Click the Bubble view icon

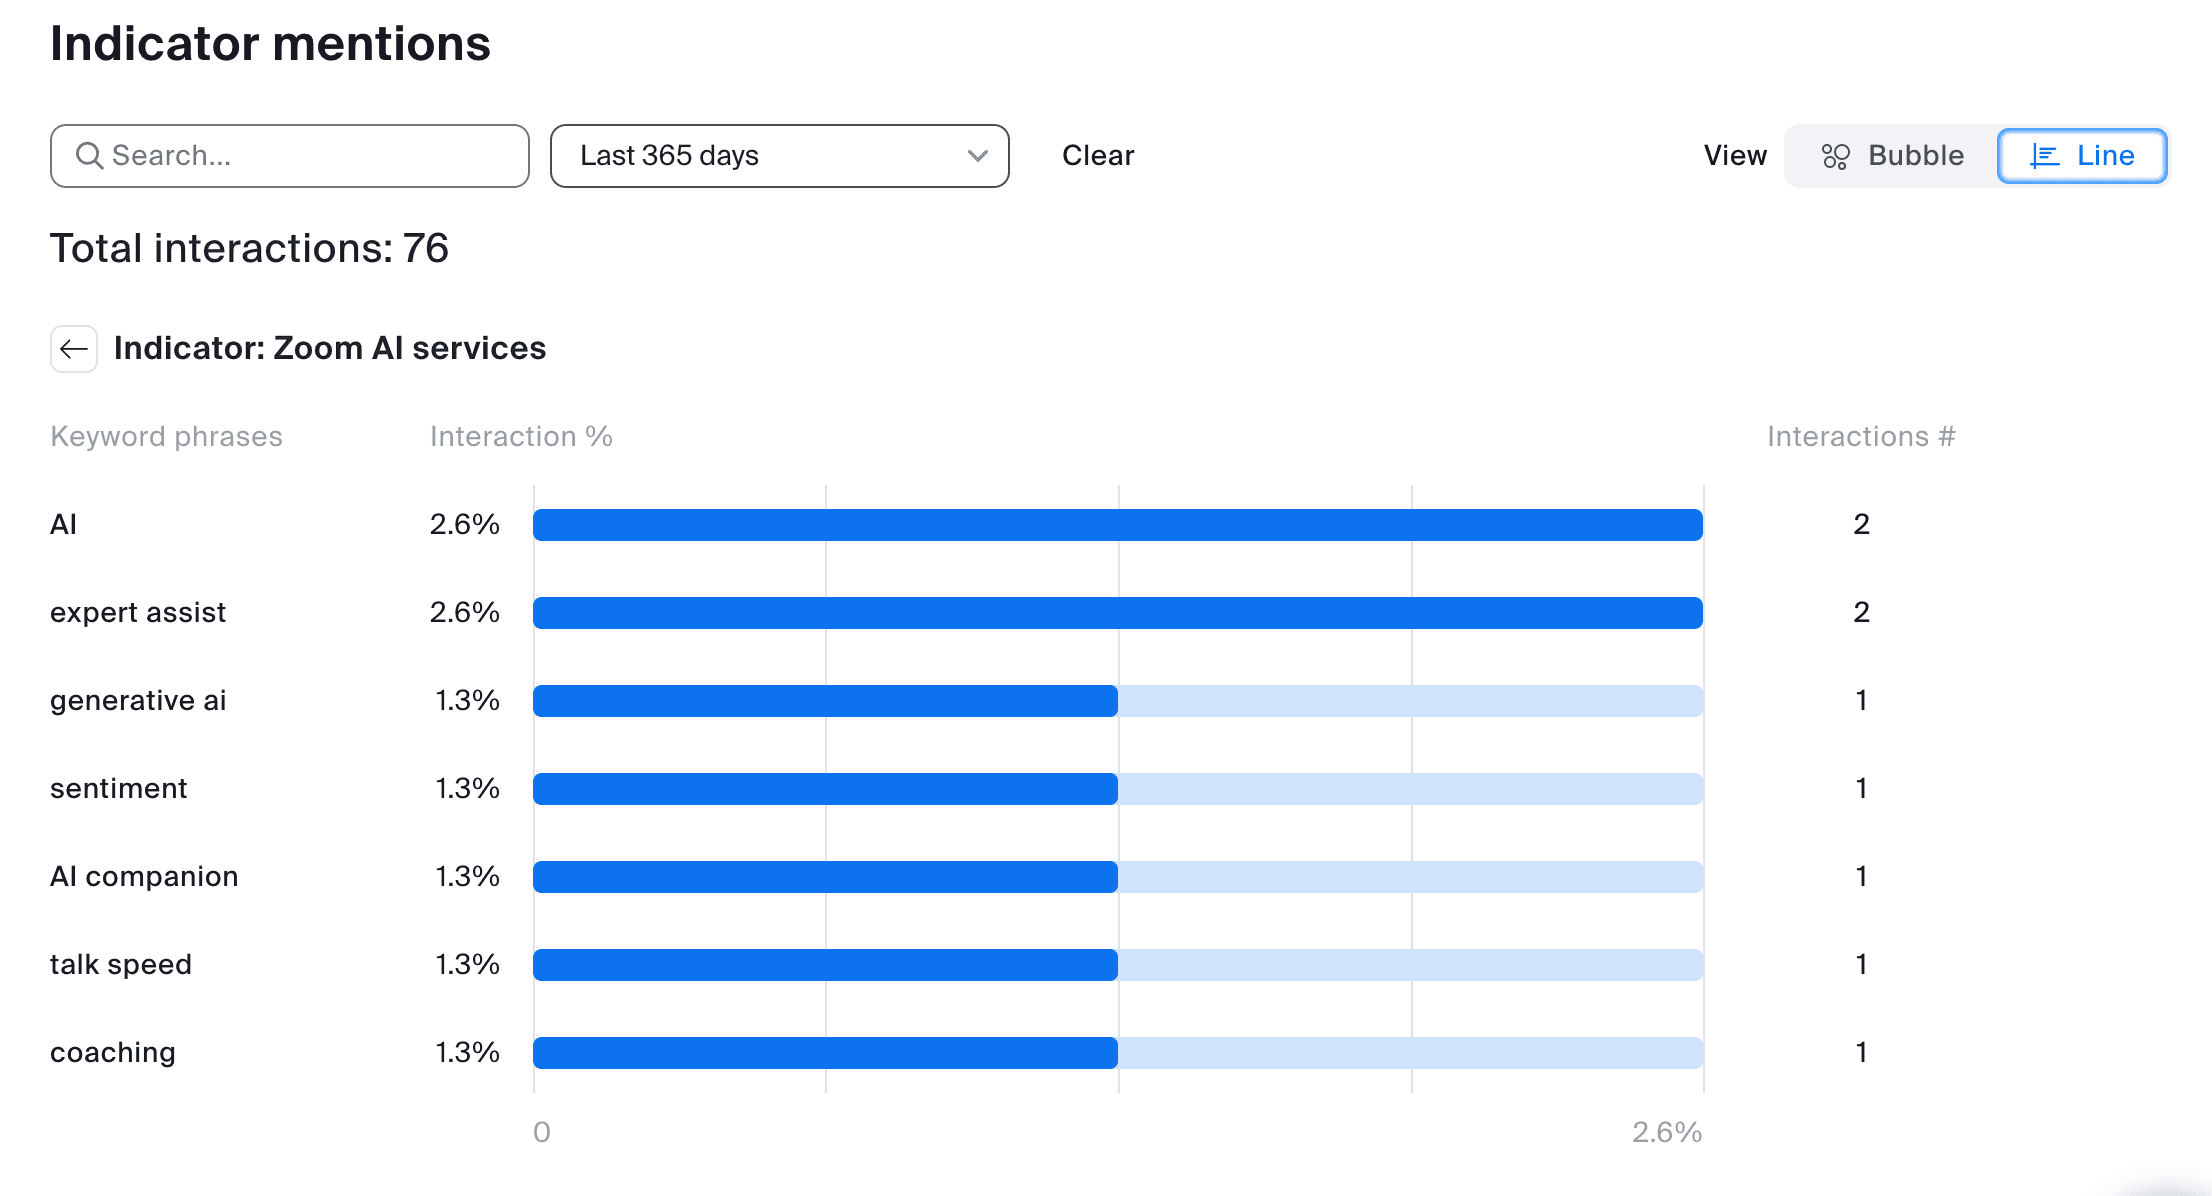tap(1835, 156)
